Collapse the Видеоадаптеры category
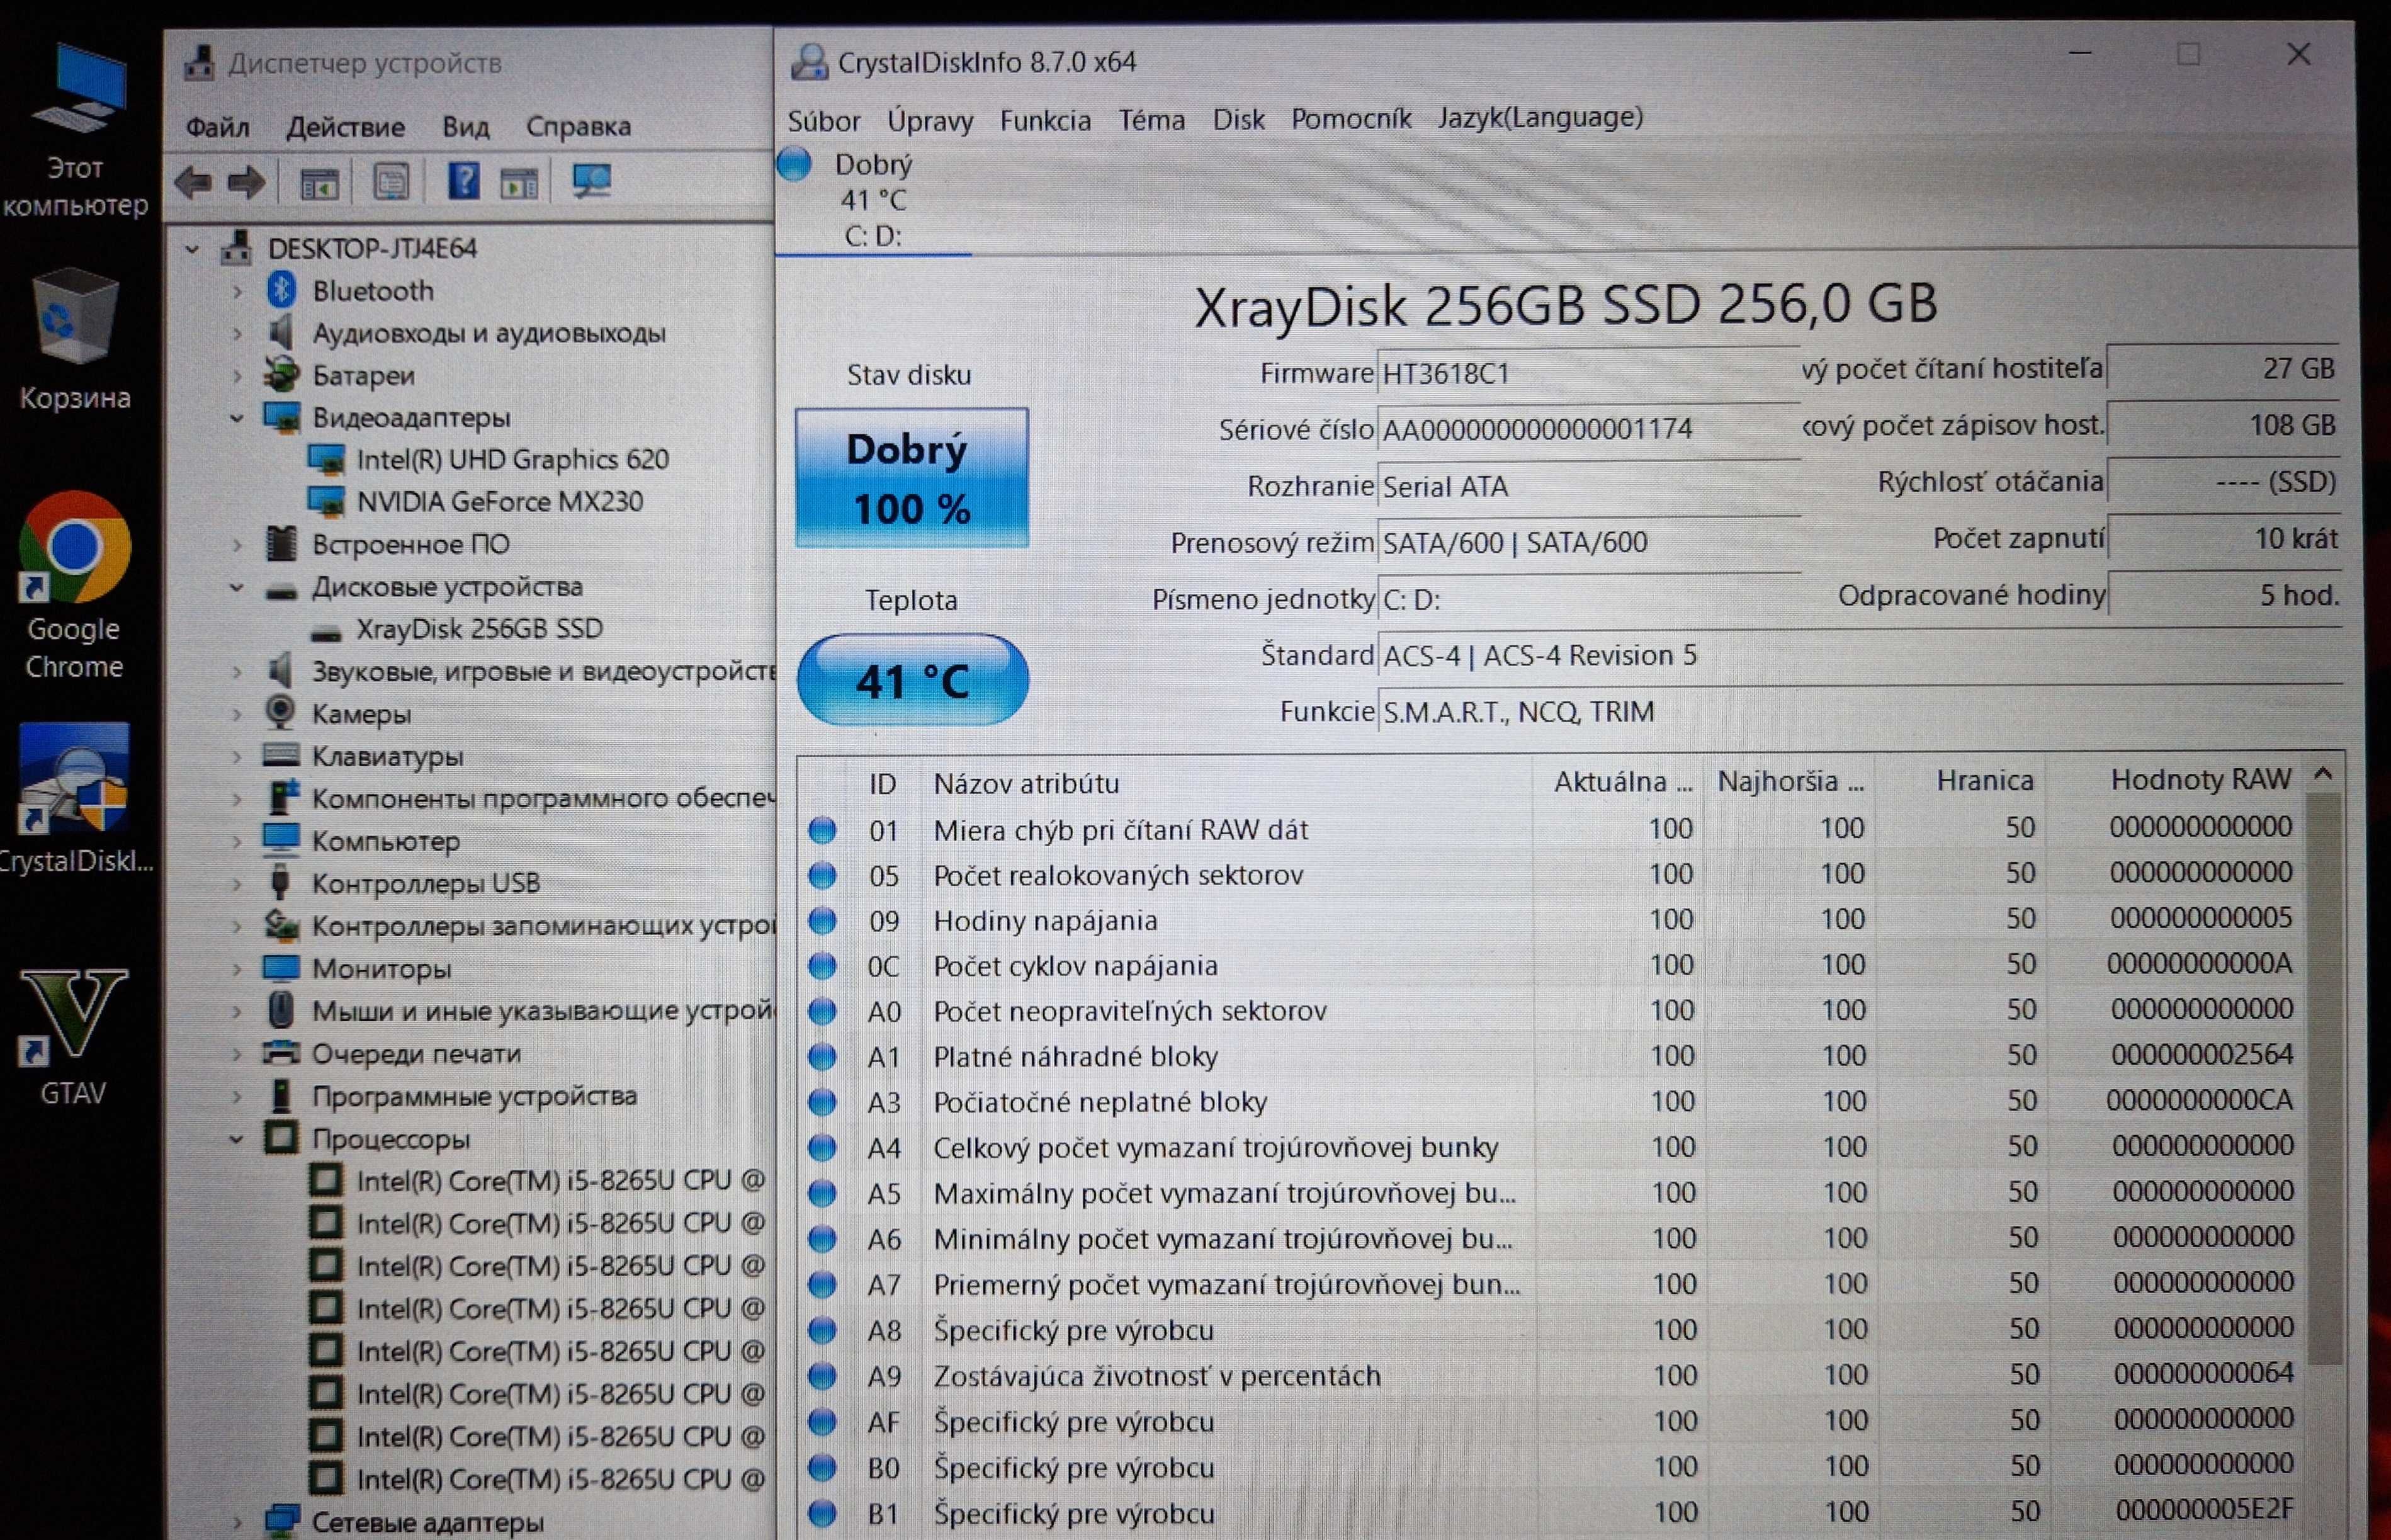 point(237,418)
